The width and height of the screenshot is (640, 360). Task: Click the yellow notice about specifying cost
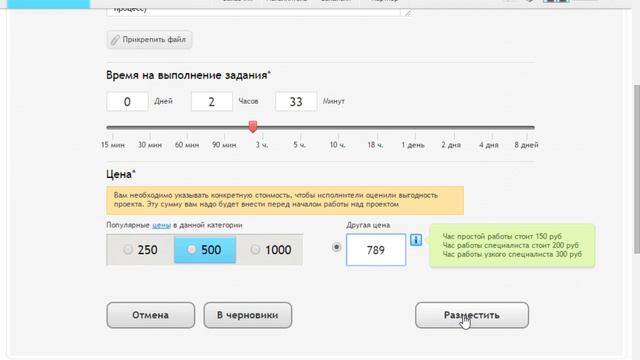click(285, 200)
